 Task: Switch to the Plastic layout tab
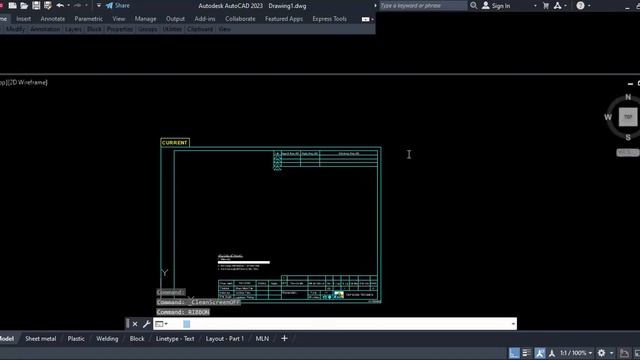[76, 339]
